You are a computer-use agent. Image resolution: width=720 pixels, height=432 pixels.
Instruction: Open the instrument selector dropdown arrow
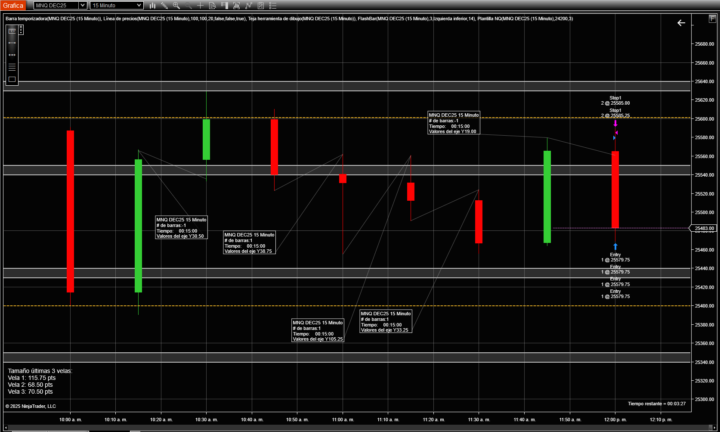point(82,6)
